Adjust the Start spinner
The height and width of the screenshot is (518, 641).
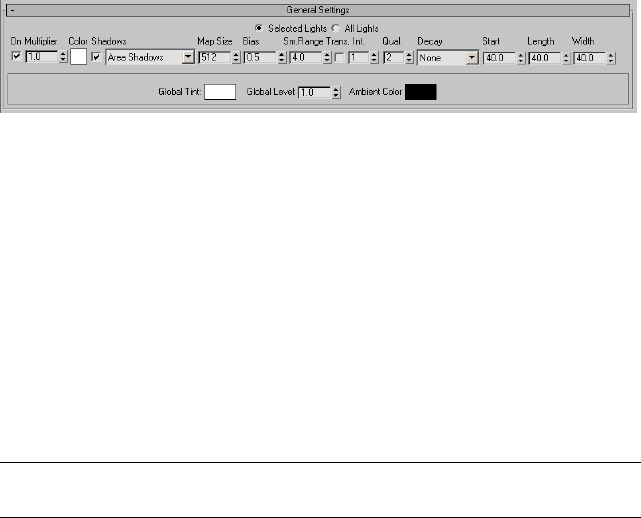pyautogui.click(x=520, y=58)
